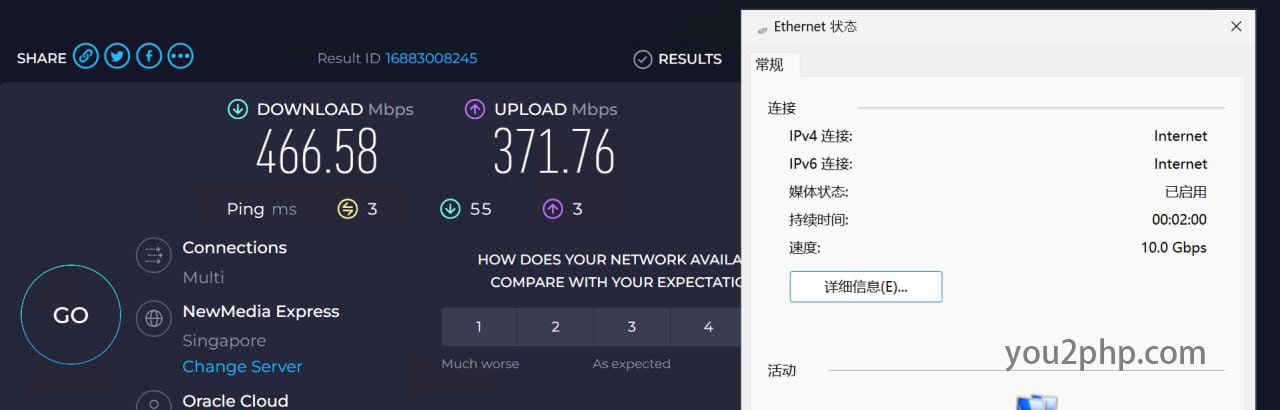Click the idle ping latency icon

click(x=348, y=209)
